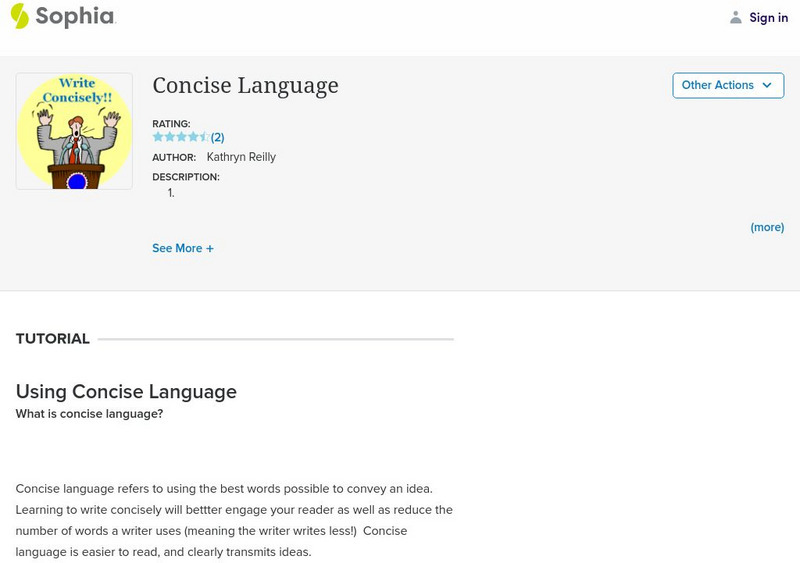The width and height of the screenshot is (800, 563).
Task: Click the 'What is concise language?' subheading
Action: pyautogui.click(x=89, y=414)
